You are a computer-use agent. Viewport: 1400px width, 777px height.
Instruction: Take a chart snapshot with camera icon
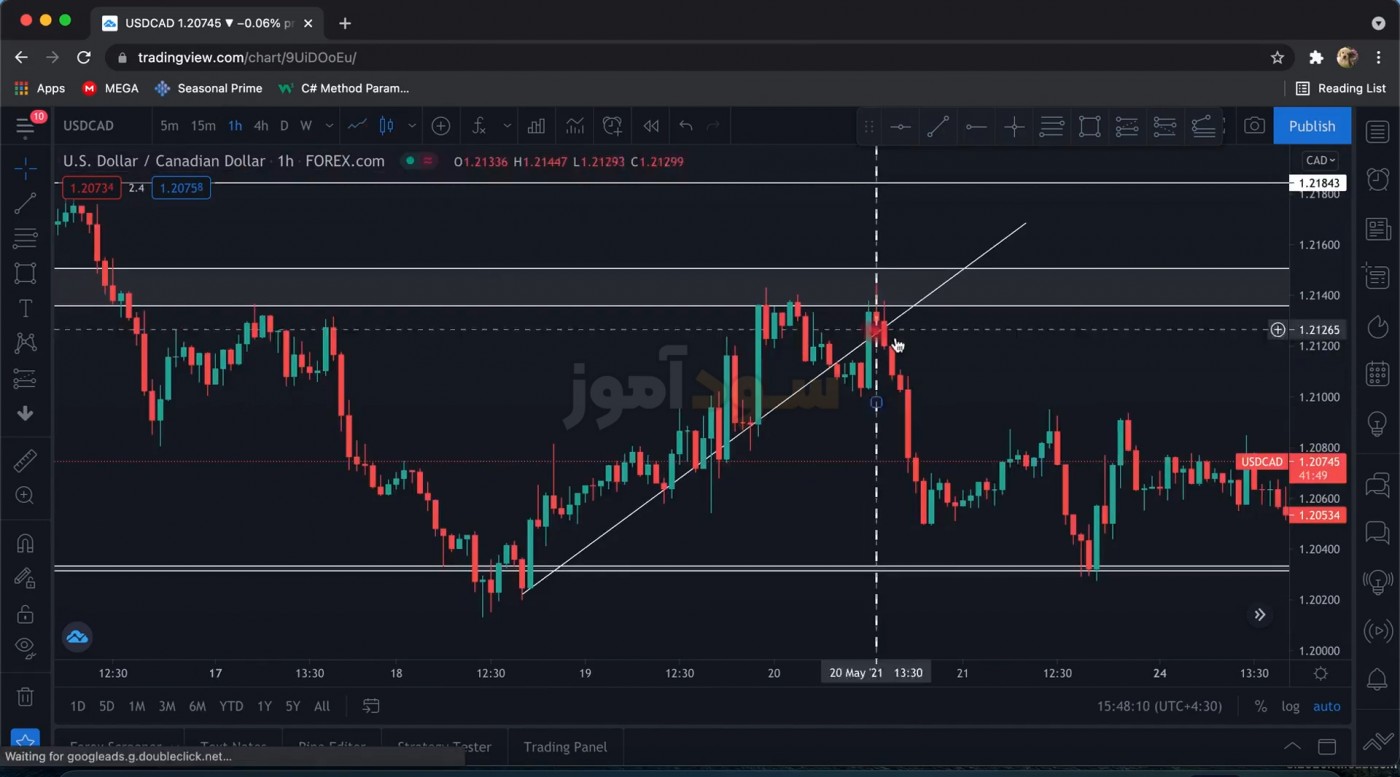[x=1254, y=125]
